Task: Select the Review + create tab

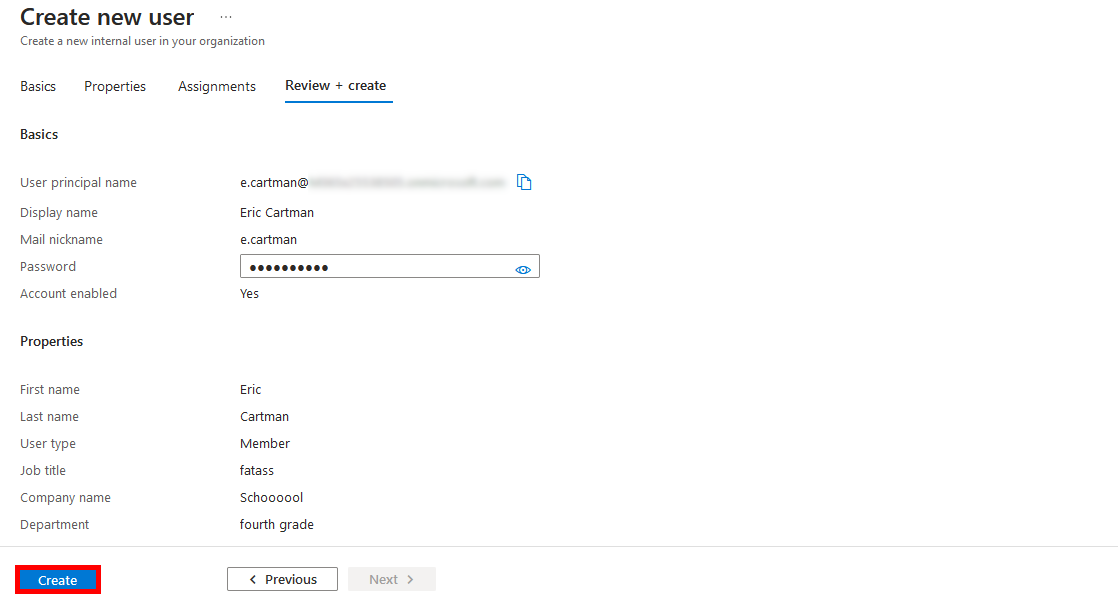Action: 337,86
